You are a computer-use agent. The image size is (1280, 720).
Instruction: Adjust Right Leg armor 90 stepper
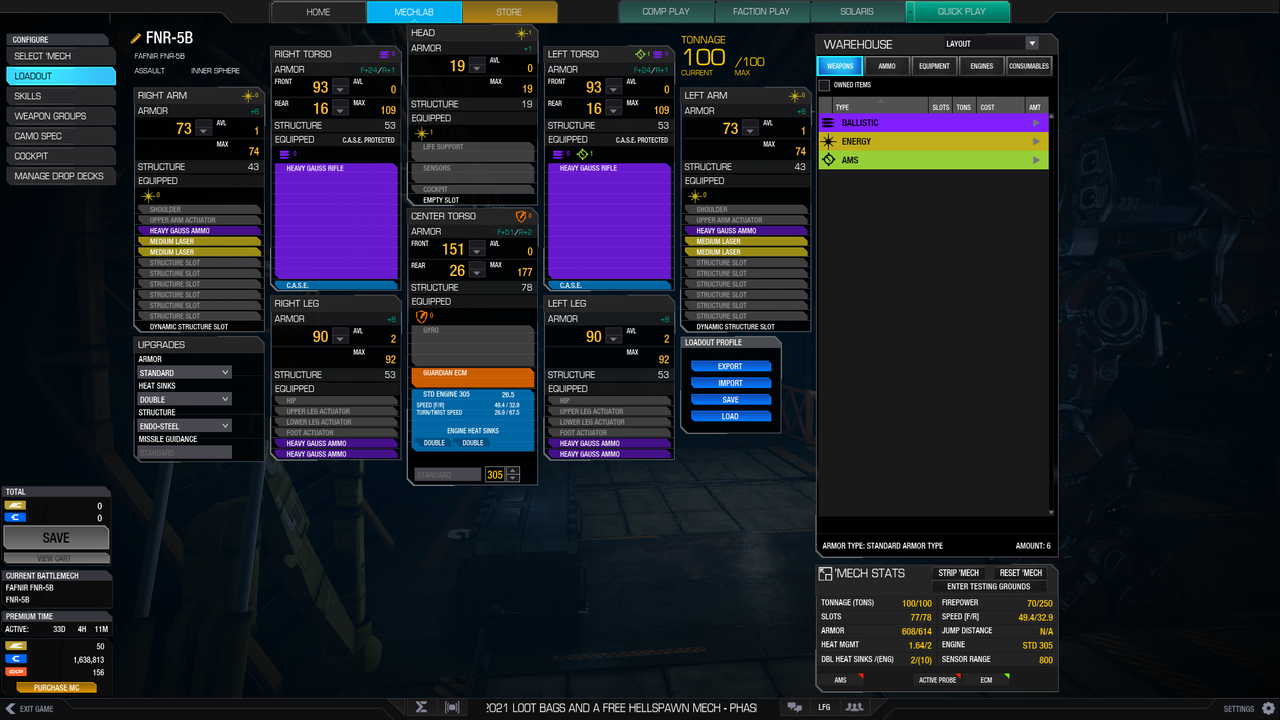click(x=340, y=337)
